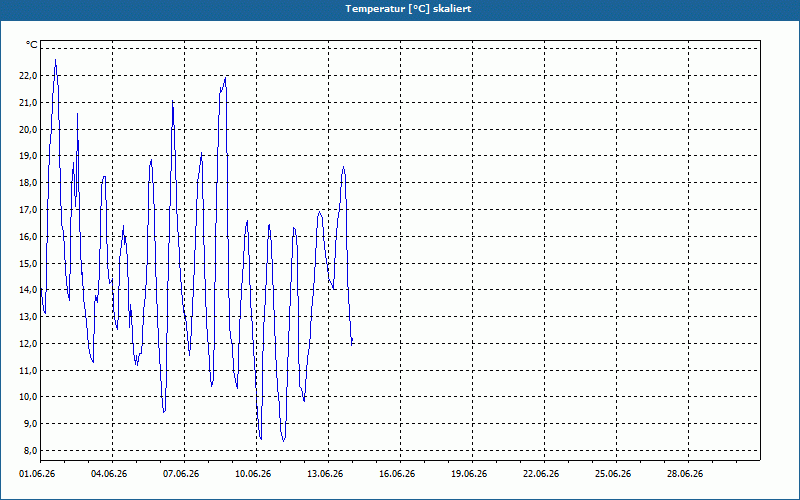The image size is (800, 500).
Task: Select the 12,0 y-axis tick label
Action: tap(28, 343)
